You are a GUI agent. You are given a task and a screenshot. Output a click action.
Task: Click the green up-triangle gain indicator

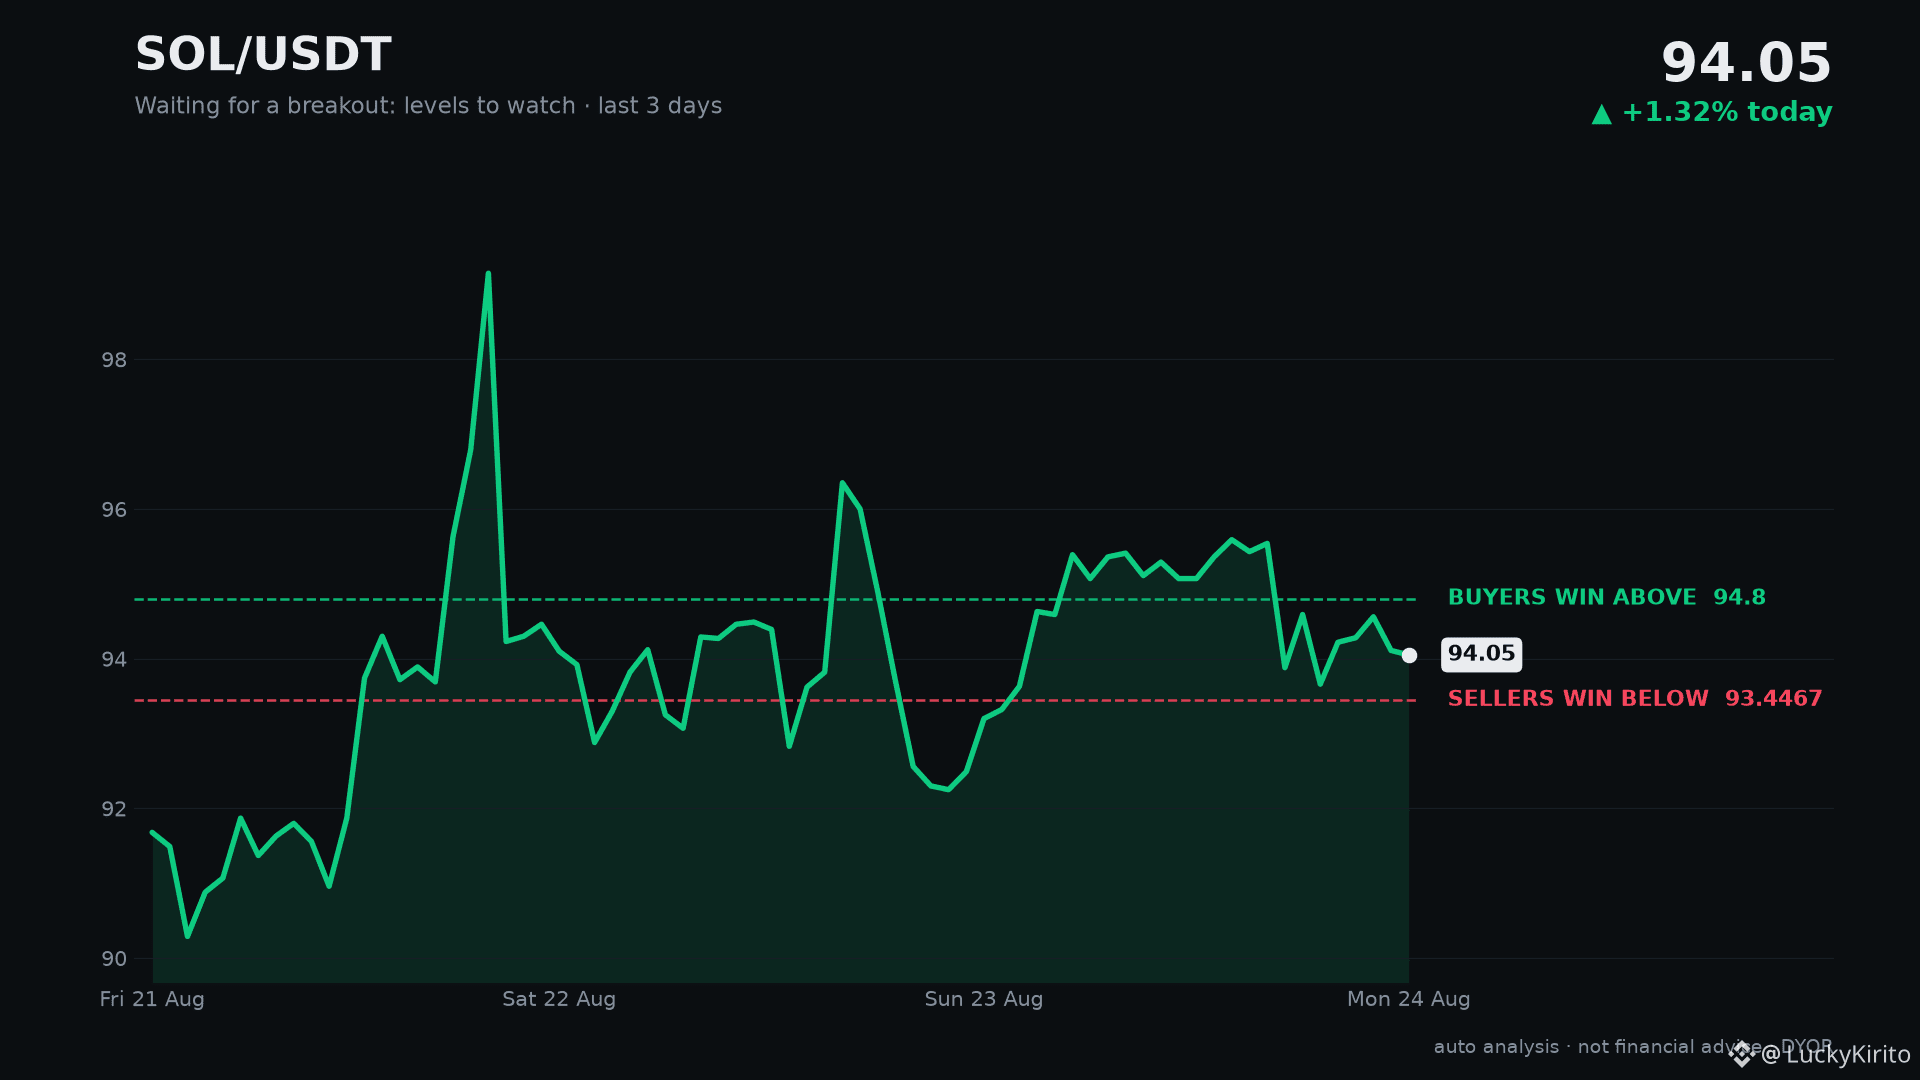click(1602, 114)
